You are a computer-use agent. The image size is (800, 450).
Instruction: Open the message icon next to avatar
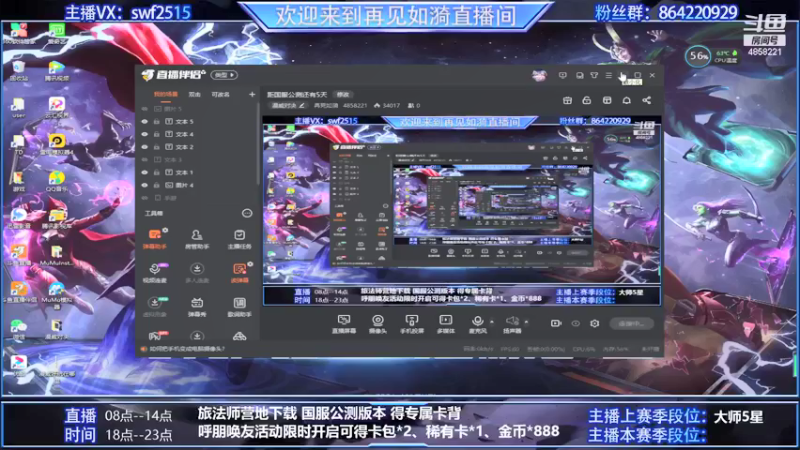562,76
